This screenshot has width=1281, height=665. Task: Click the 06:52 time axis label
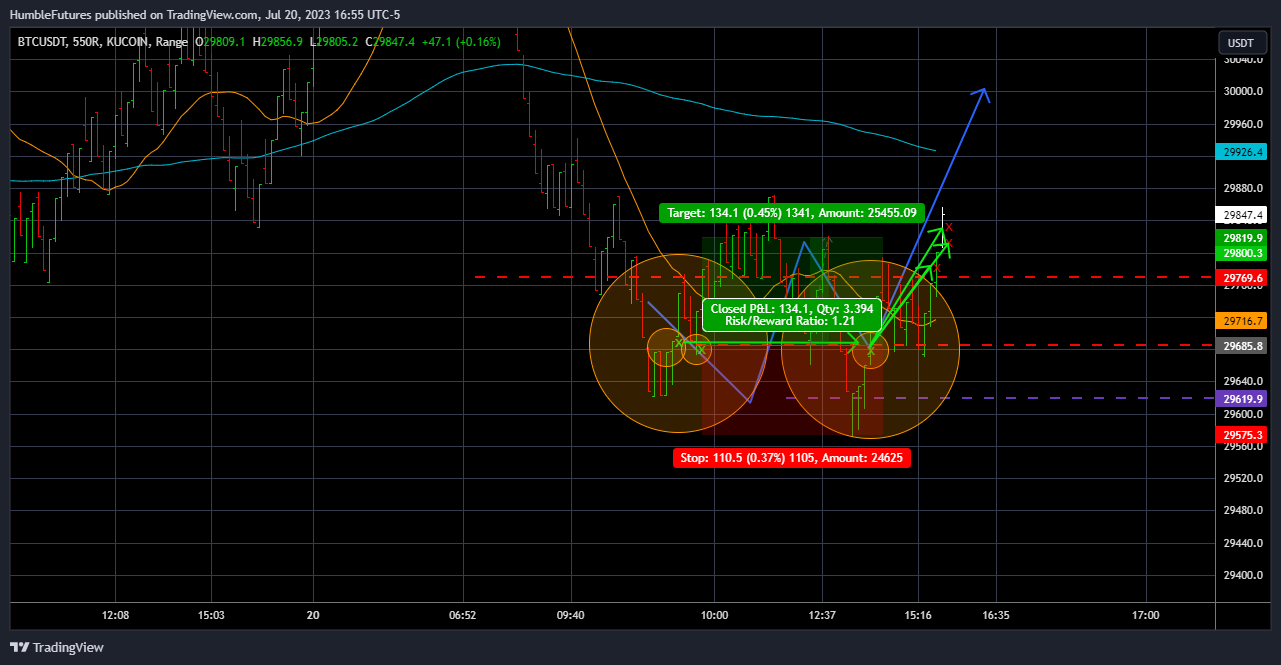coord(462,615)
